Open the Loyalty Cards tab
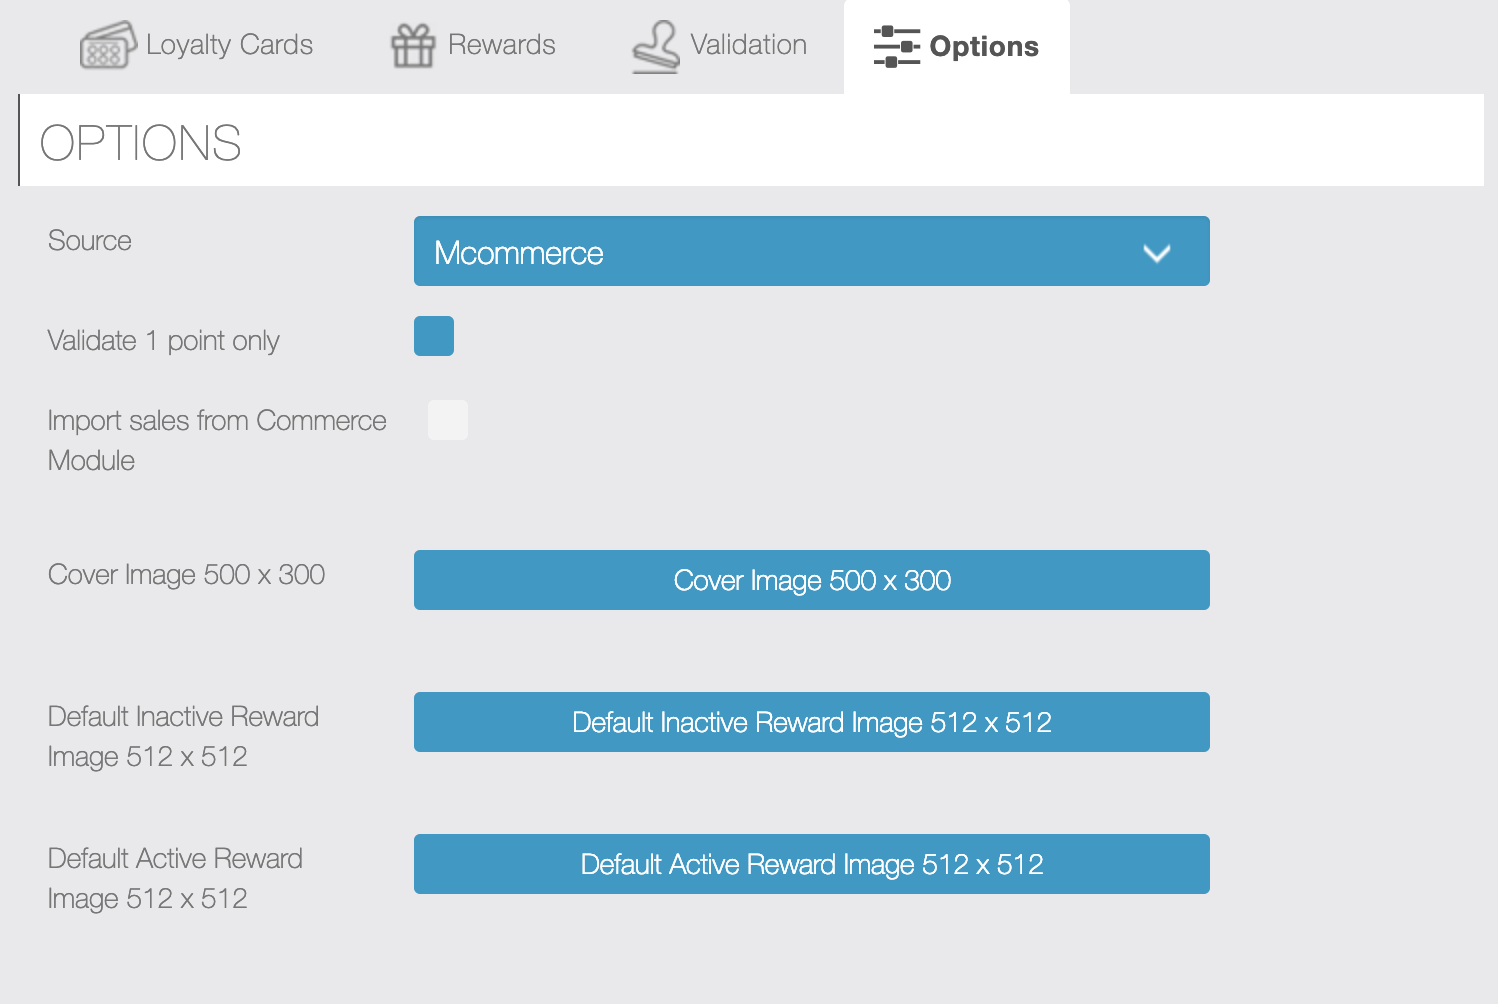The height and width of the screenshot is (1004, 1498). click(196, 46)
